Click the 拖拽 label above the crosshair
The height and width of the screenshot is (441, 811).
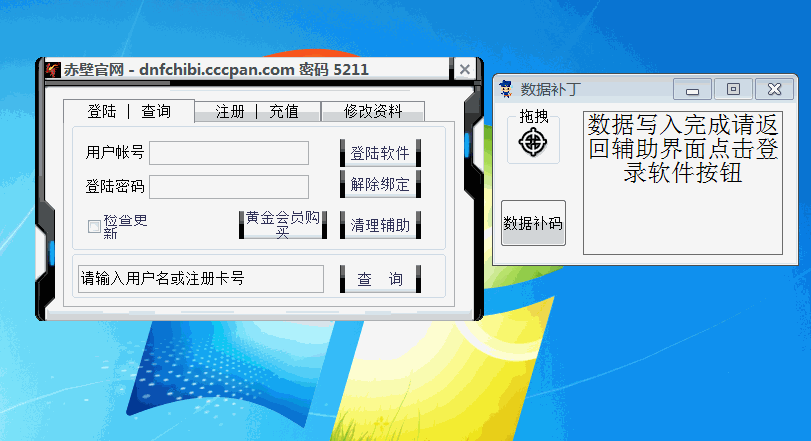534,116
